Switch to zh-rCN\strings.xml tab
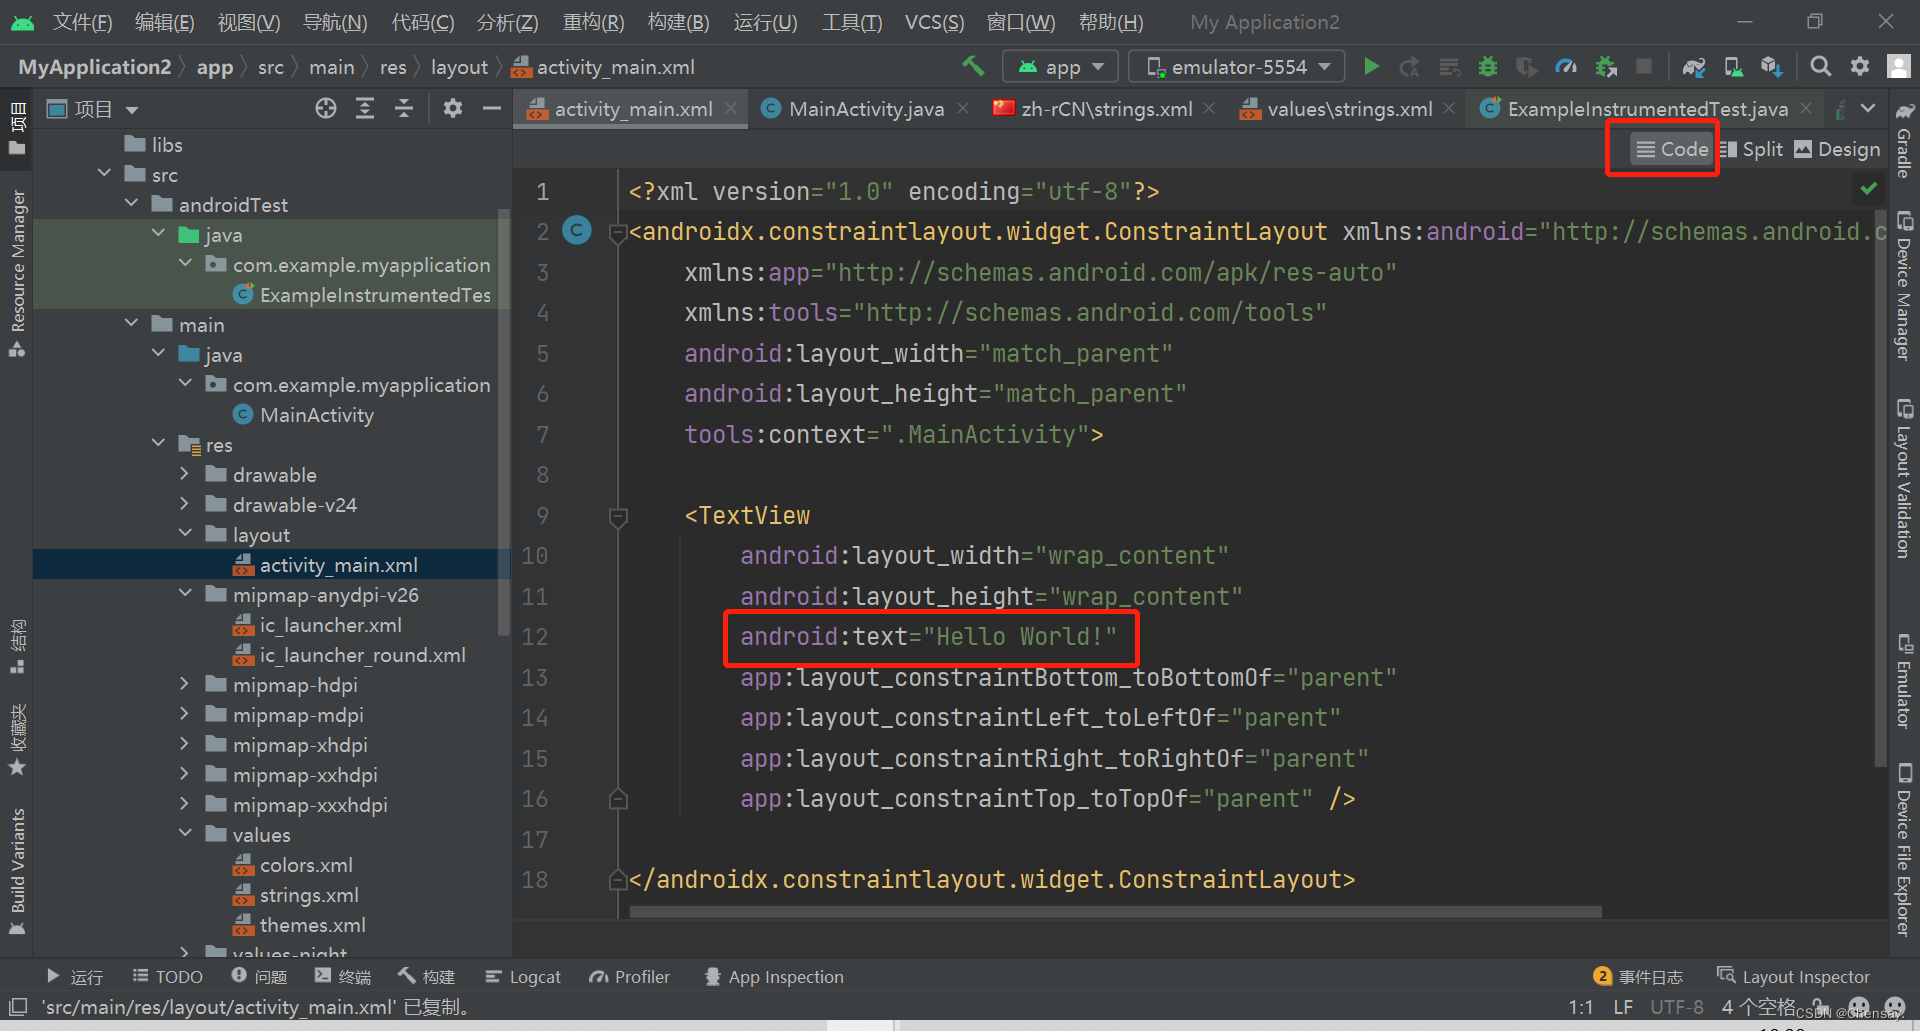Screen dimensions: 1920x1031 coord(1105,109)
